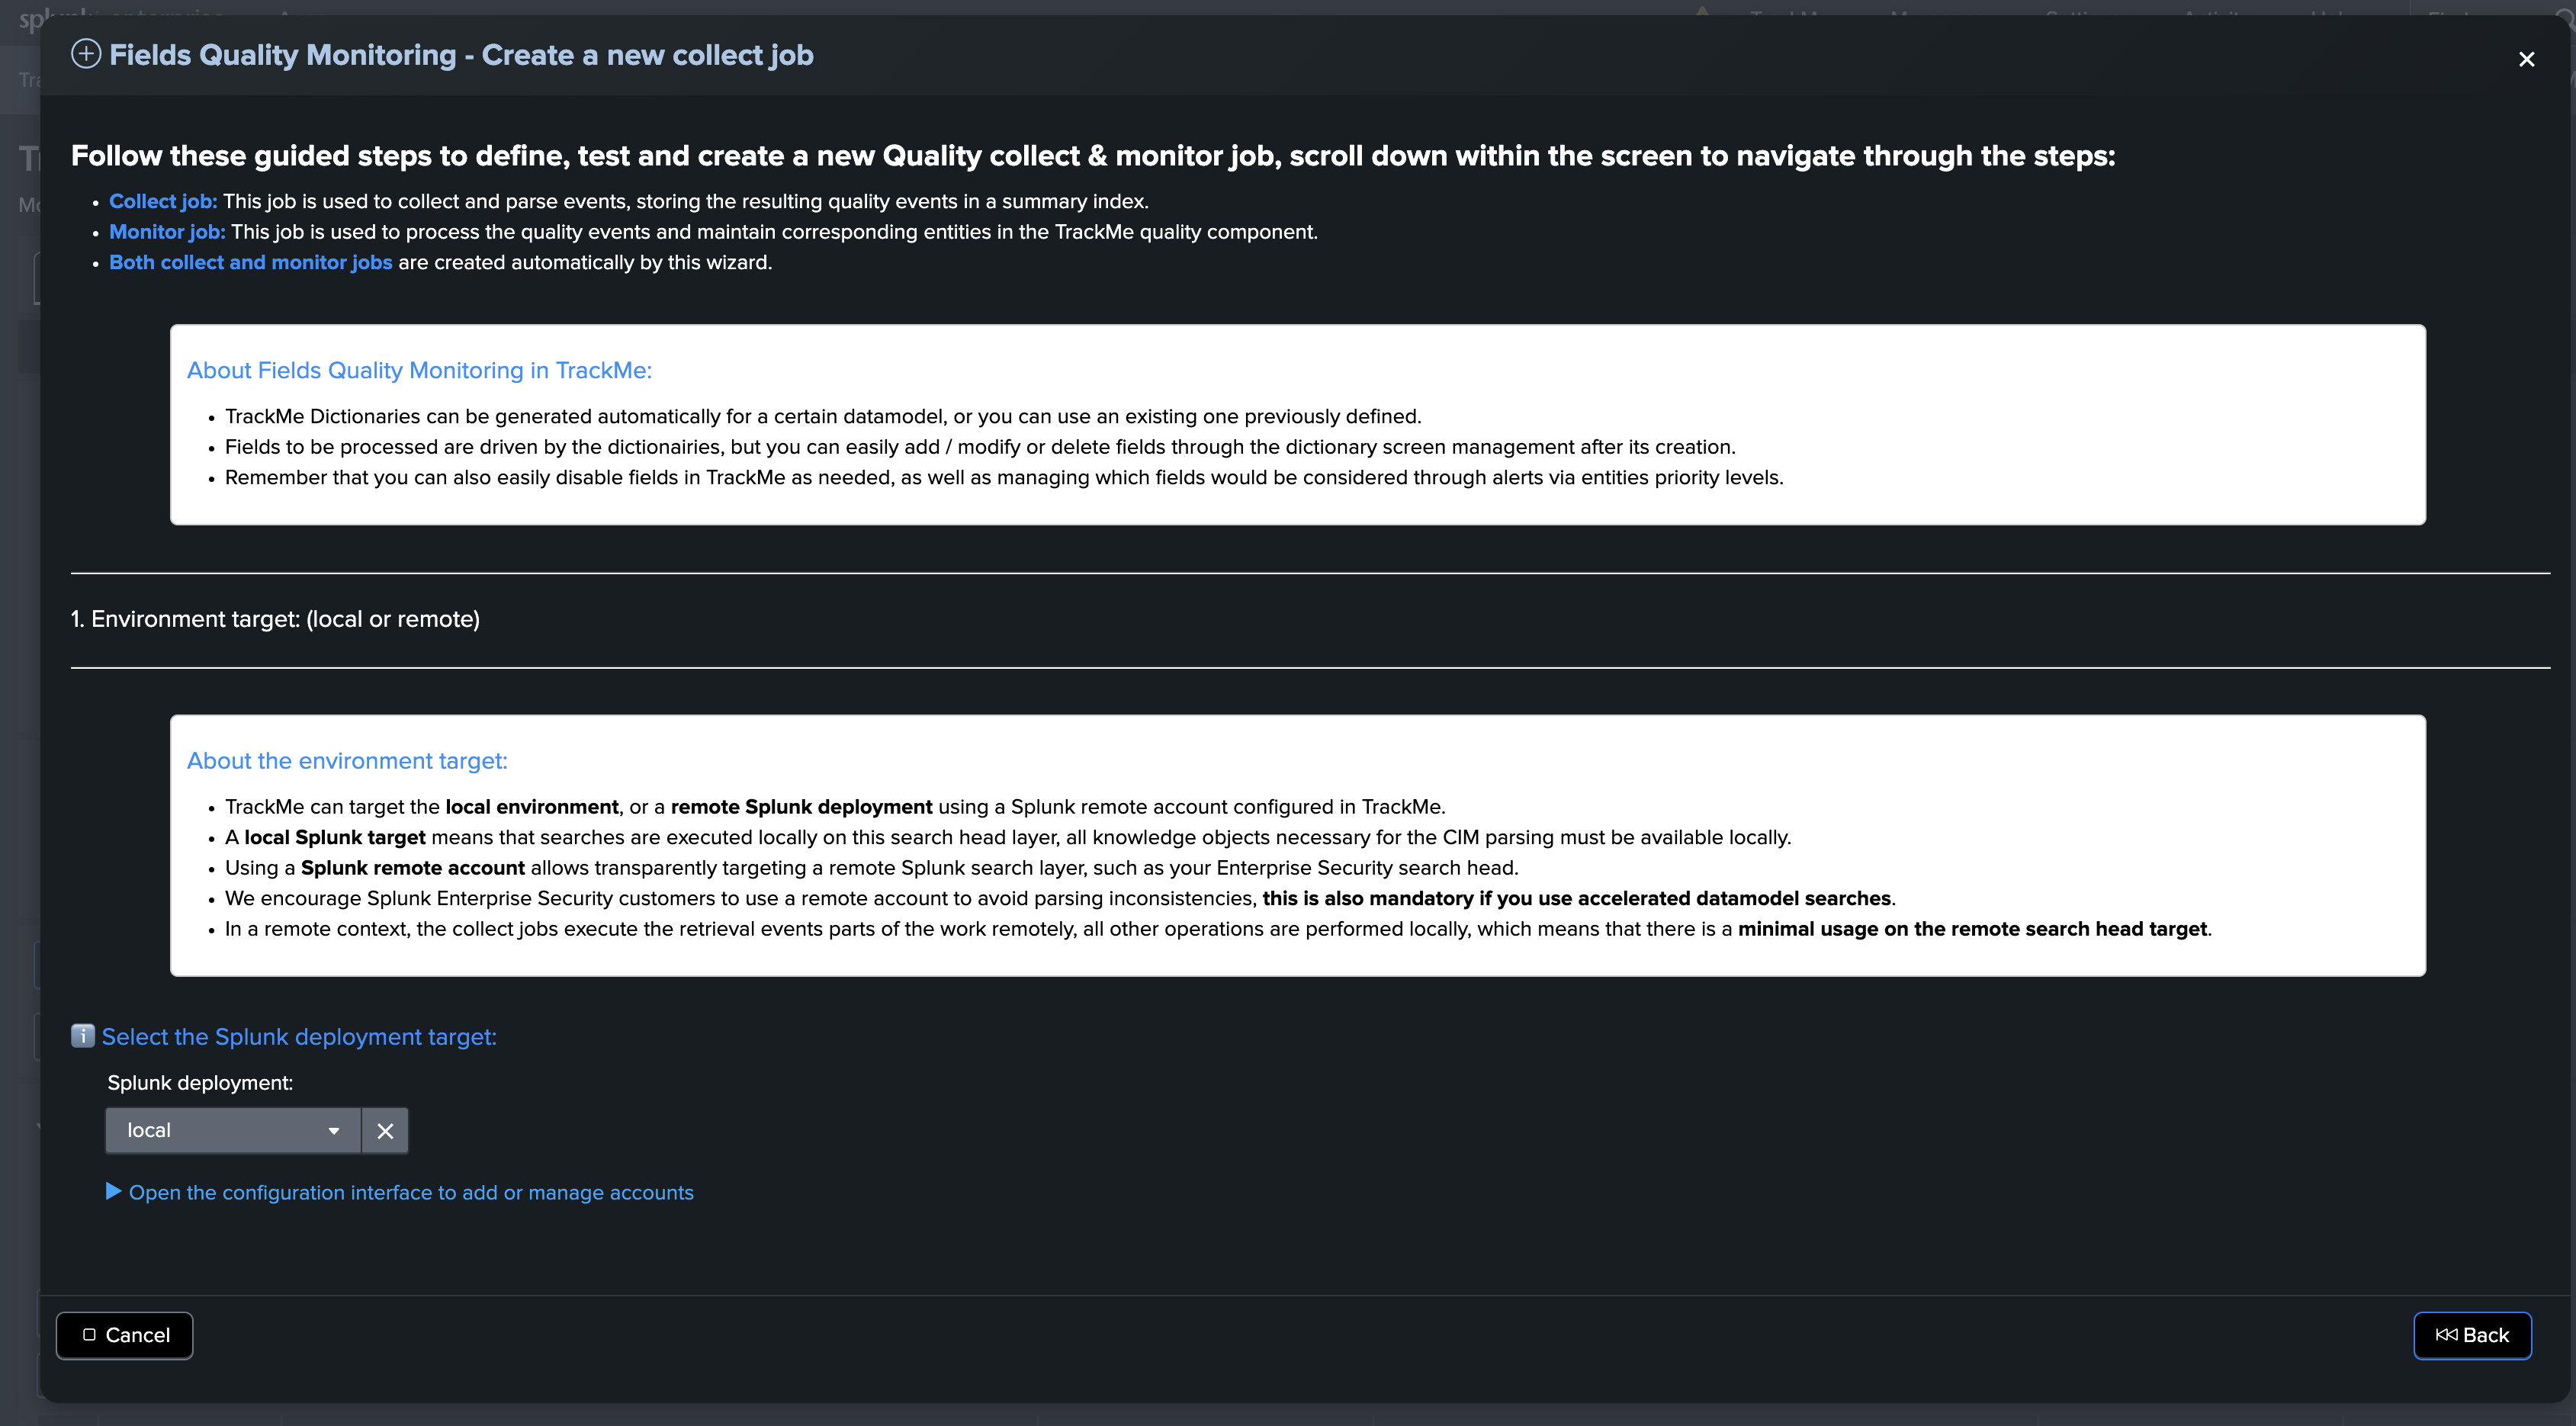Clear the Splunk deployment selection with the X
This screenshot has height=1426, width=2576.
385,1130
